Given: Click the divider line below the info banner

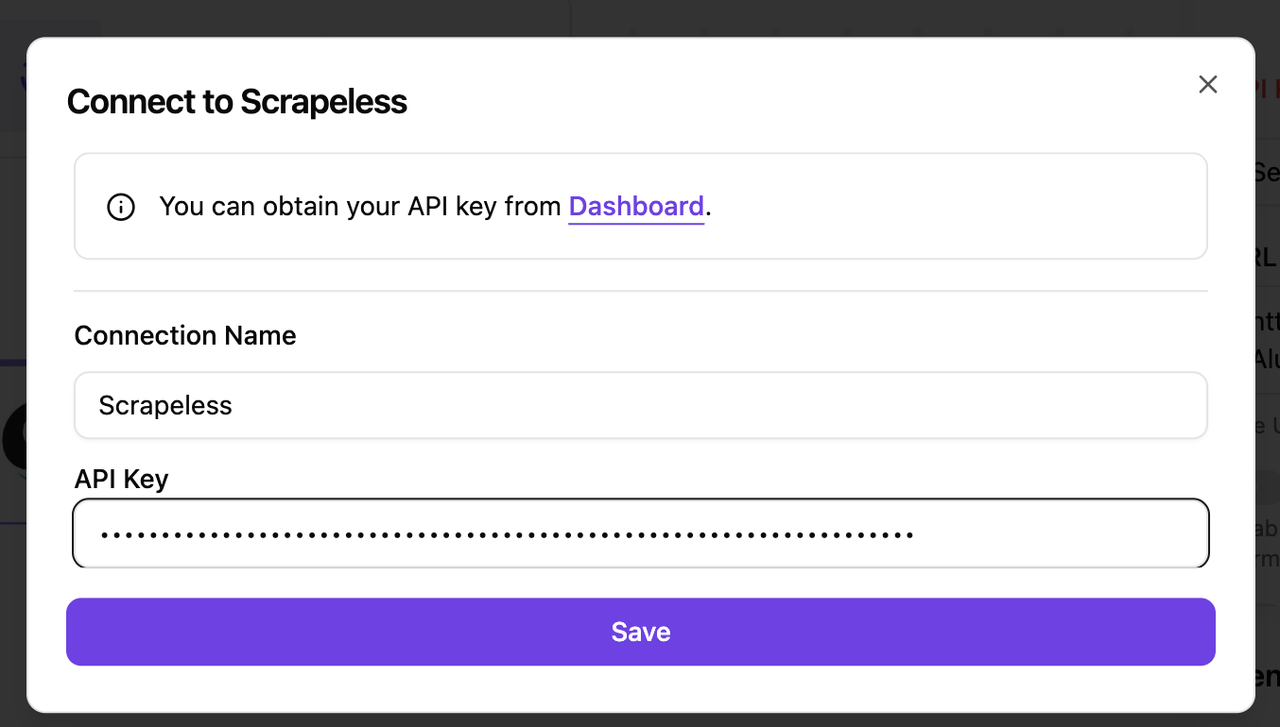Looking at the screenshot, I should click(x=640, y=291).
